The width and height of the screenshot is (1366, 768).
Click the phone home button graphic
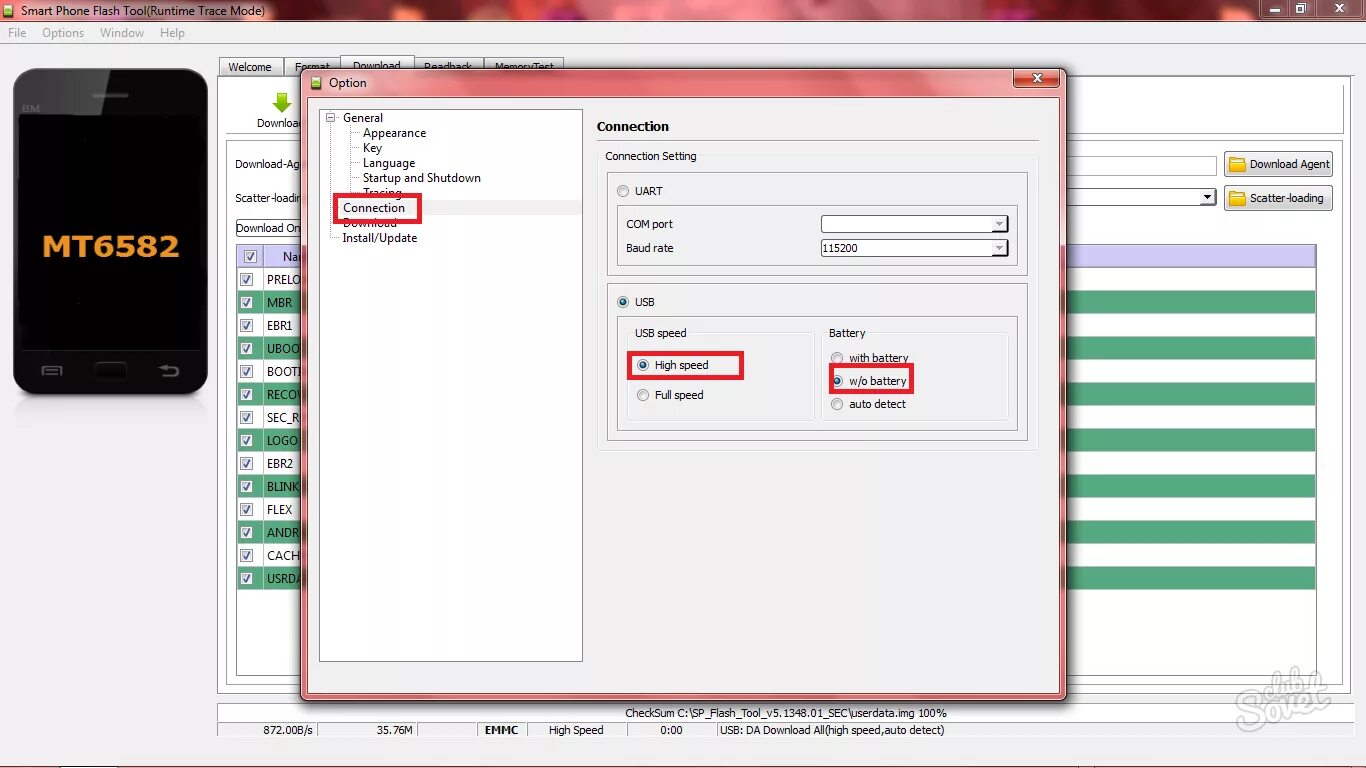pos(111,370)
